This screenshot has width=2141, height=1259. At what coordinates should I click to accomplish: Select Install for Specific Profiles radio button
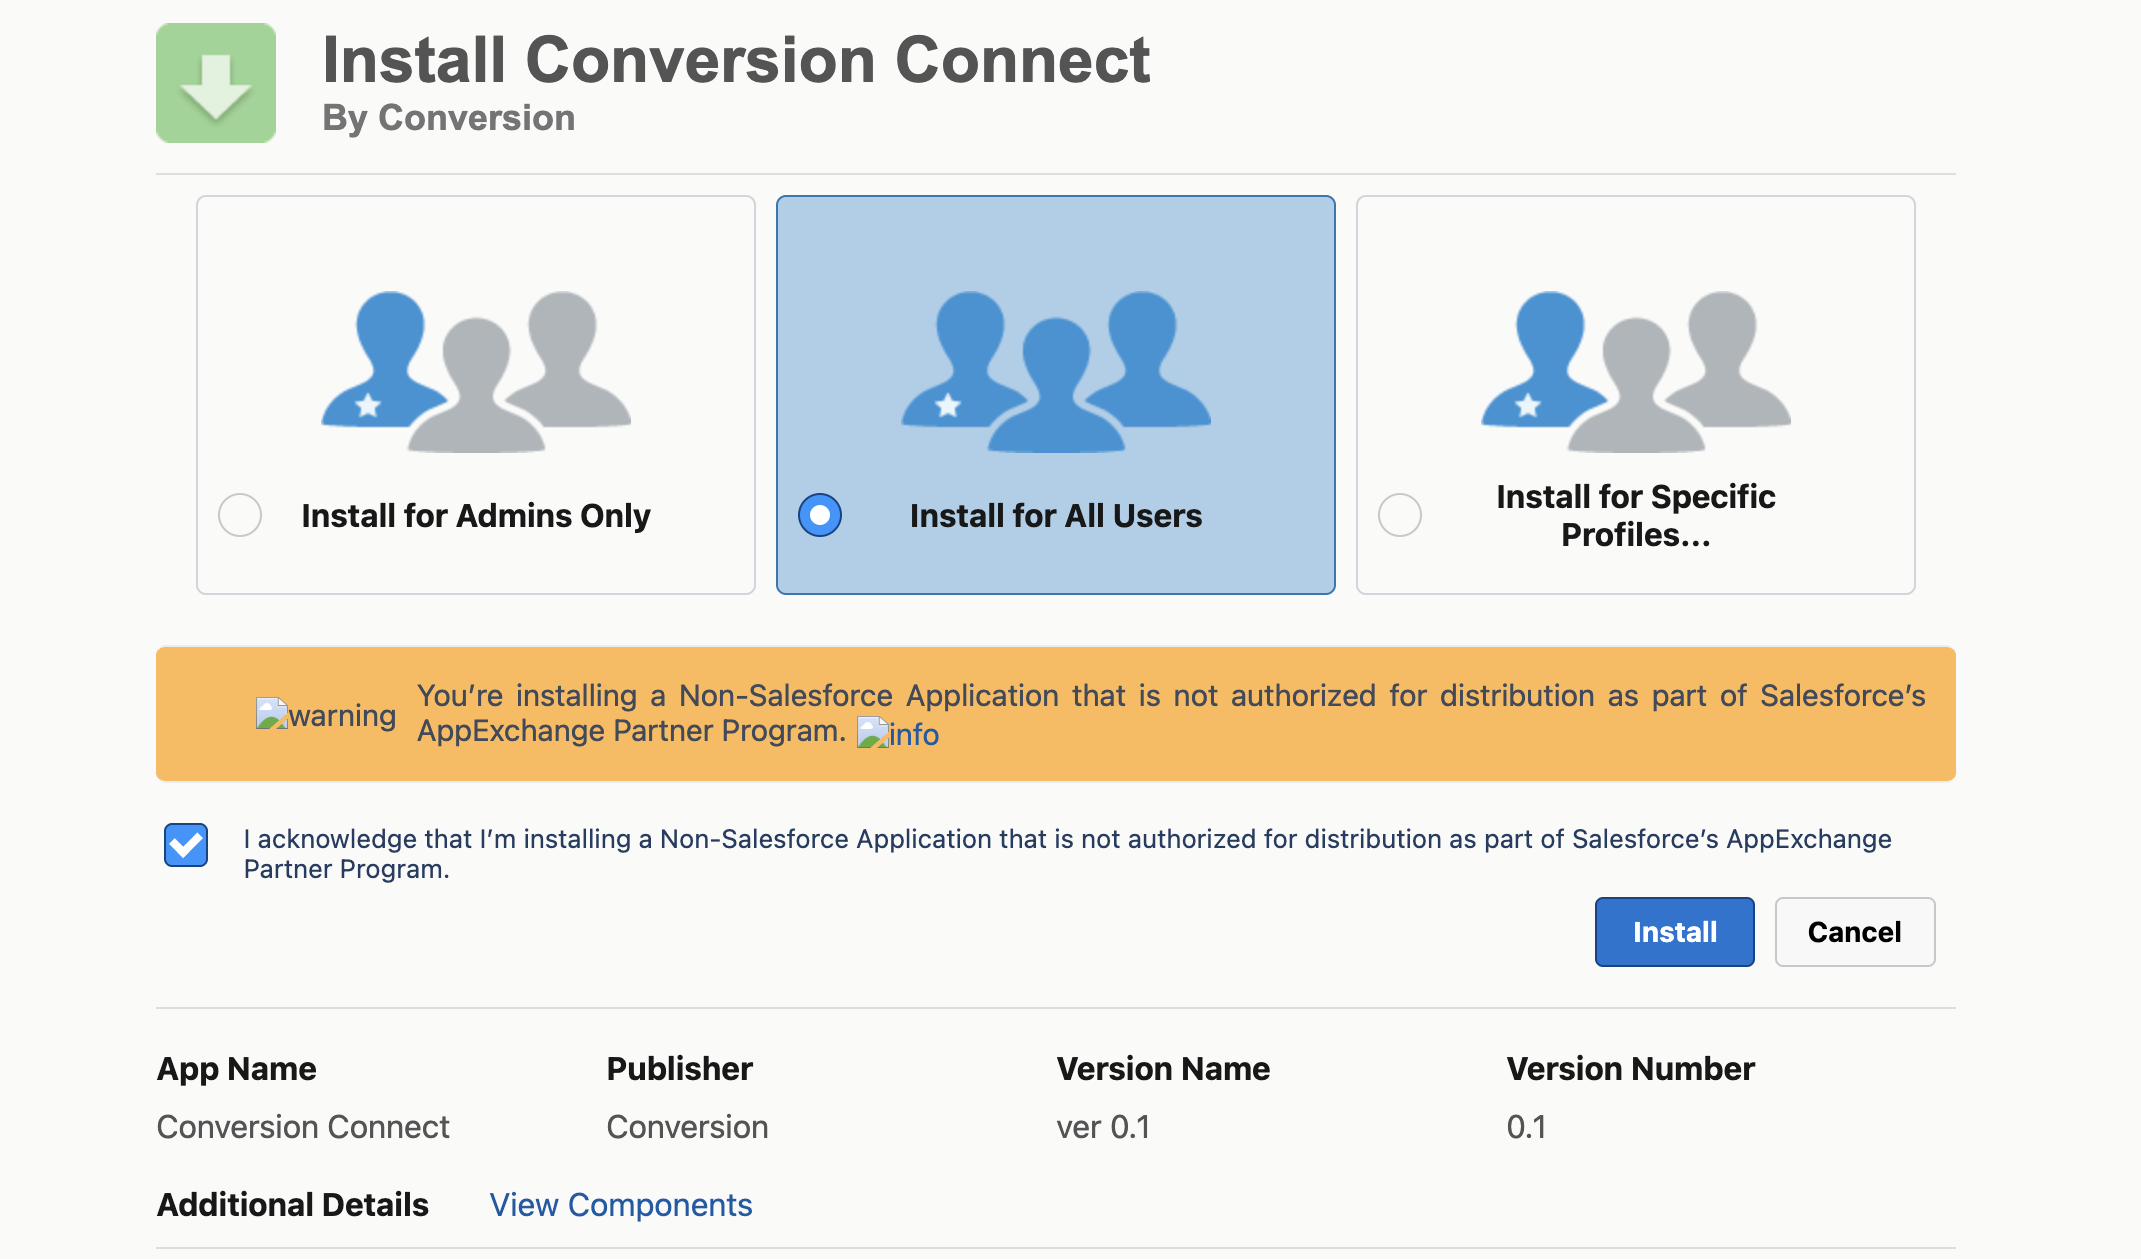coord(1400,515)
